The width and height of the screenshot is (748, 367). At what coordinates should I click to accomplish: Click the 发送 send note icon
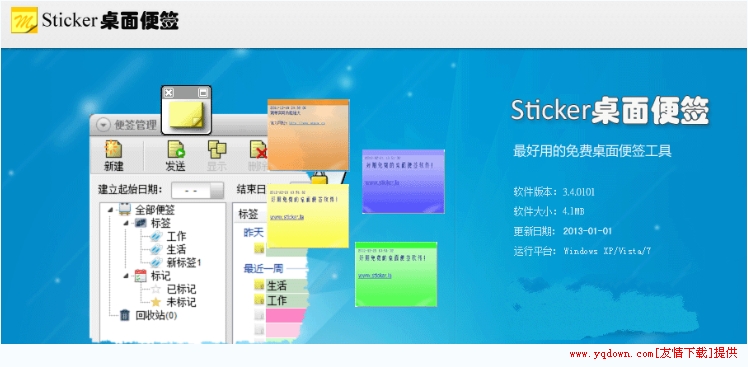(176, 150)
